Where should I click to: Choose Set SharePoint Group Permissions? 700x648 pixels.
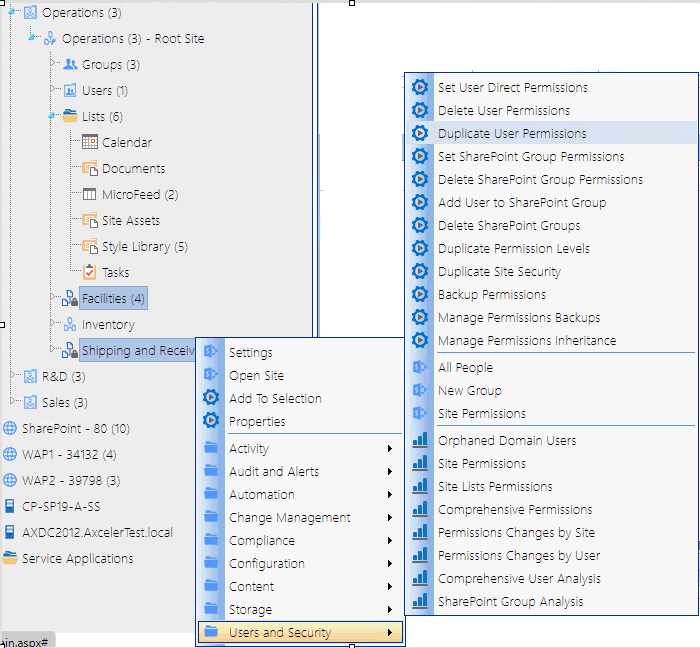tap(552, 156)
